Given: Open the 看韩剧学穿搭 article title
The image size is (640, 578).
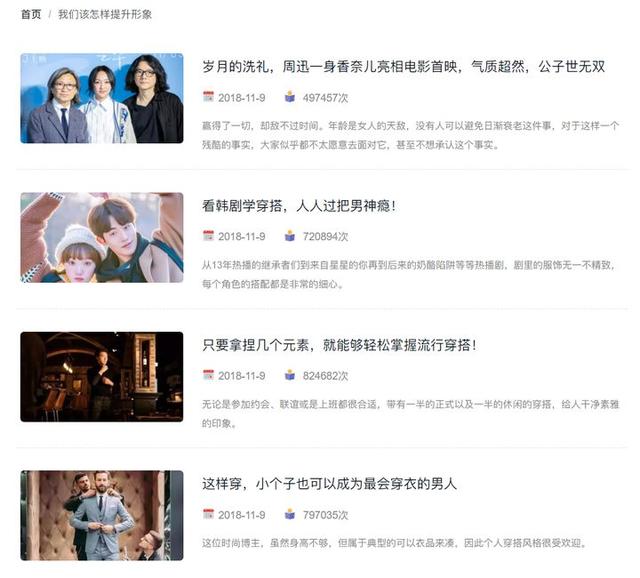Looking at the screenshot, I should (299, 206).
